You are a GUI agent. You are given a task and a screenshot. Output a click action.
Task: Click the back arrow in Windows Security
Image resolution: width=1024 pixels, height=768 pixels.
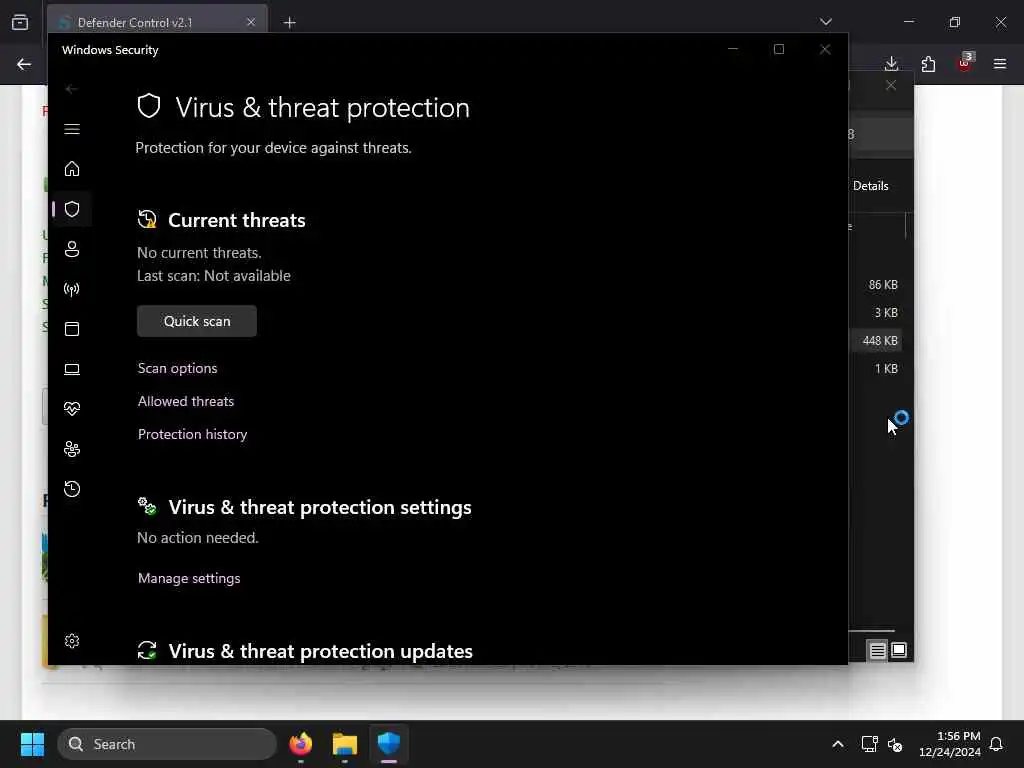click(71, 89)
